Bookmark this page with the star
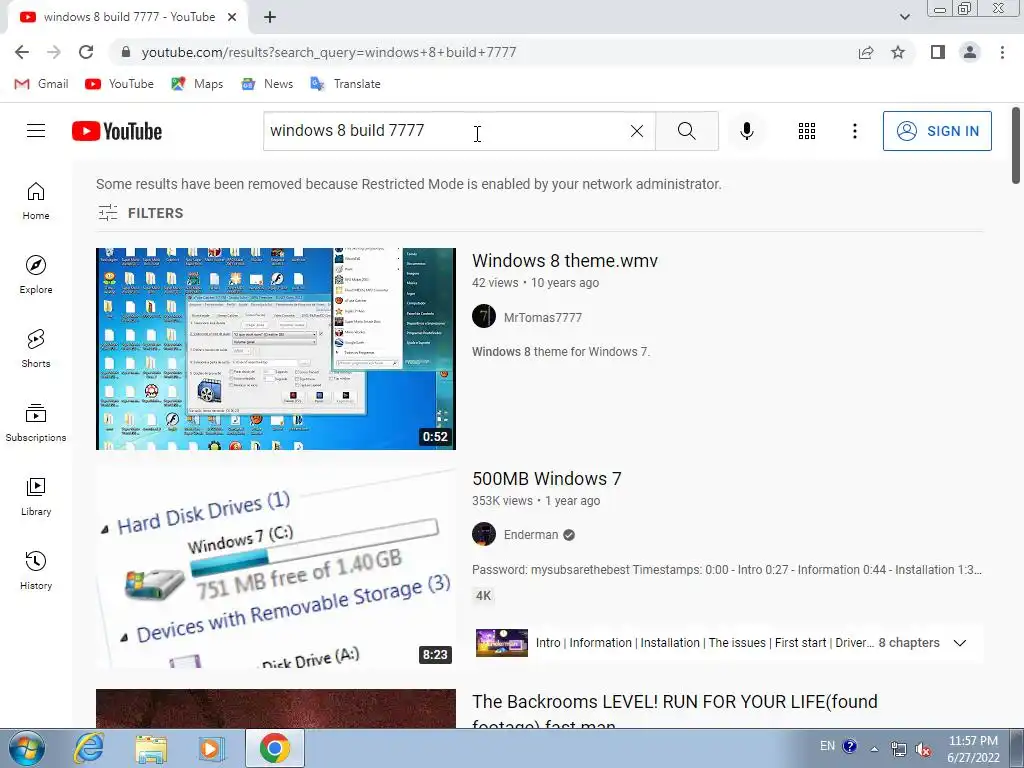1024x768 pixels. point(898,52)
